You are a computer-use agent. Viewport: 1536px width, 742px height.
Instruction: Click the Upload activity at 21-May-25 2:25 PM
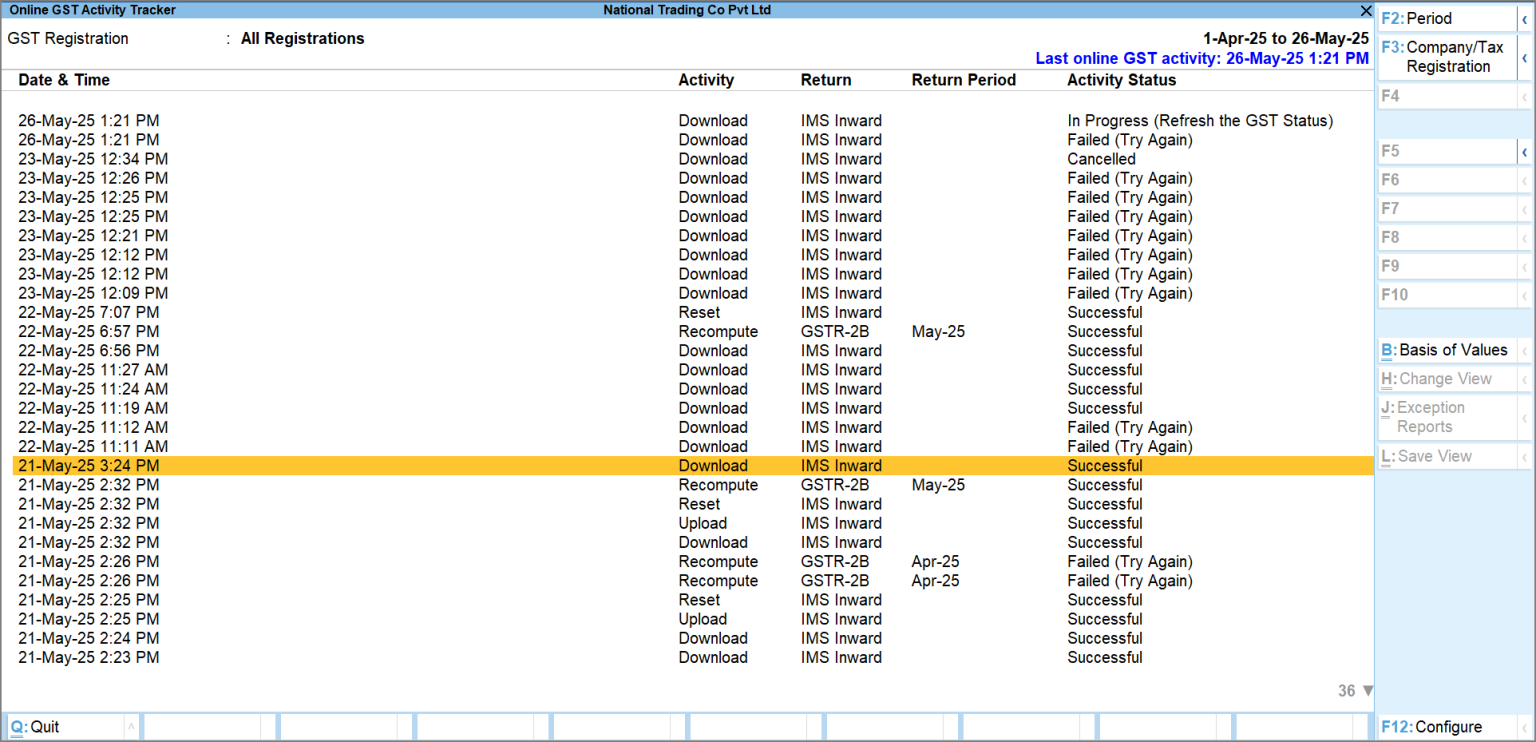tap(702, 619)
